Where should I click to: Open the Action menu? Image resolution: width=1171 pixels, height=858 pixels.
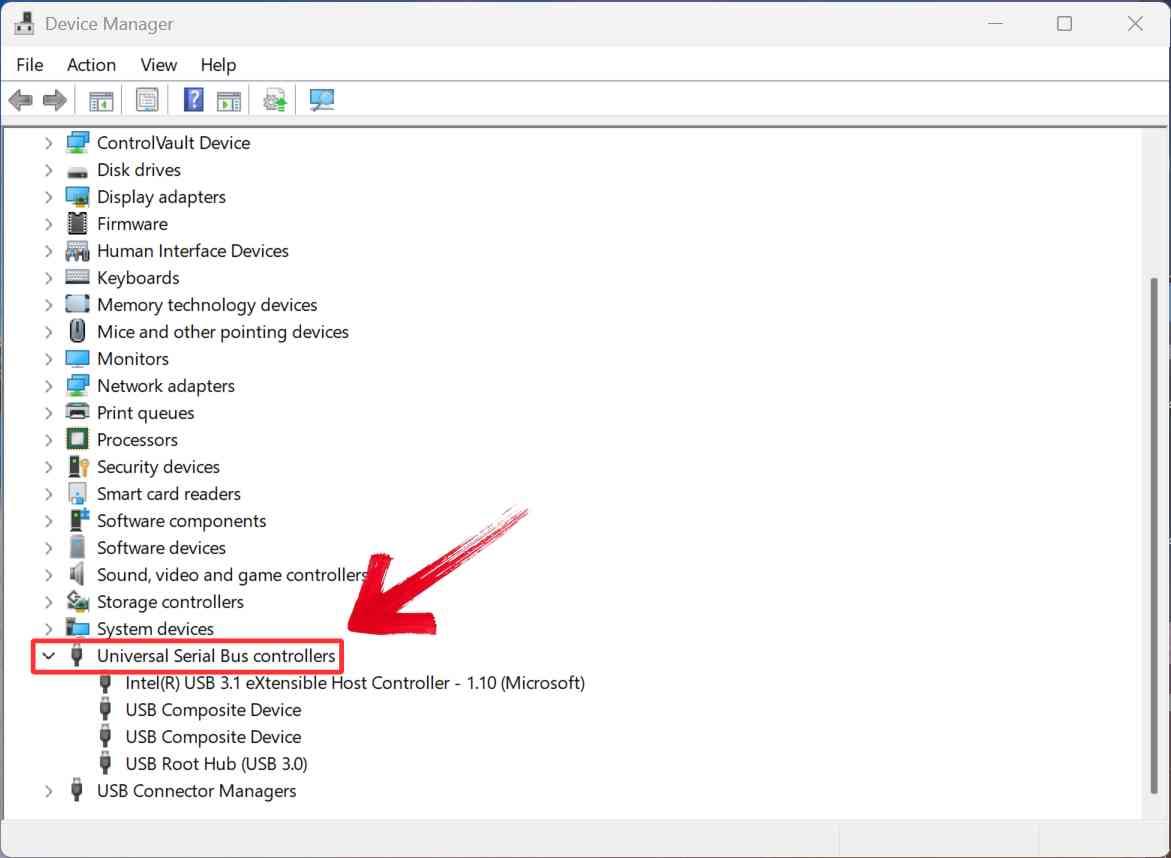click(x=91, y=65)
